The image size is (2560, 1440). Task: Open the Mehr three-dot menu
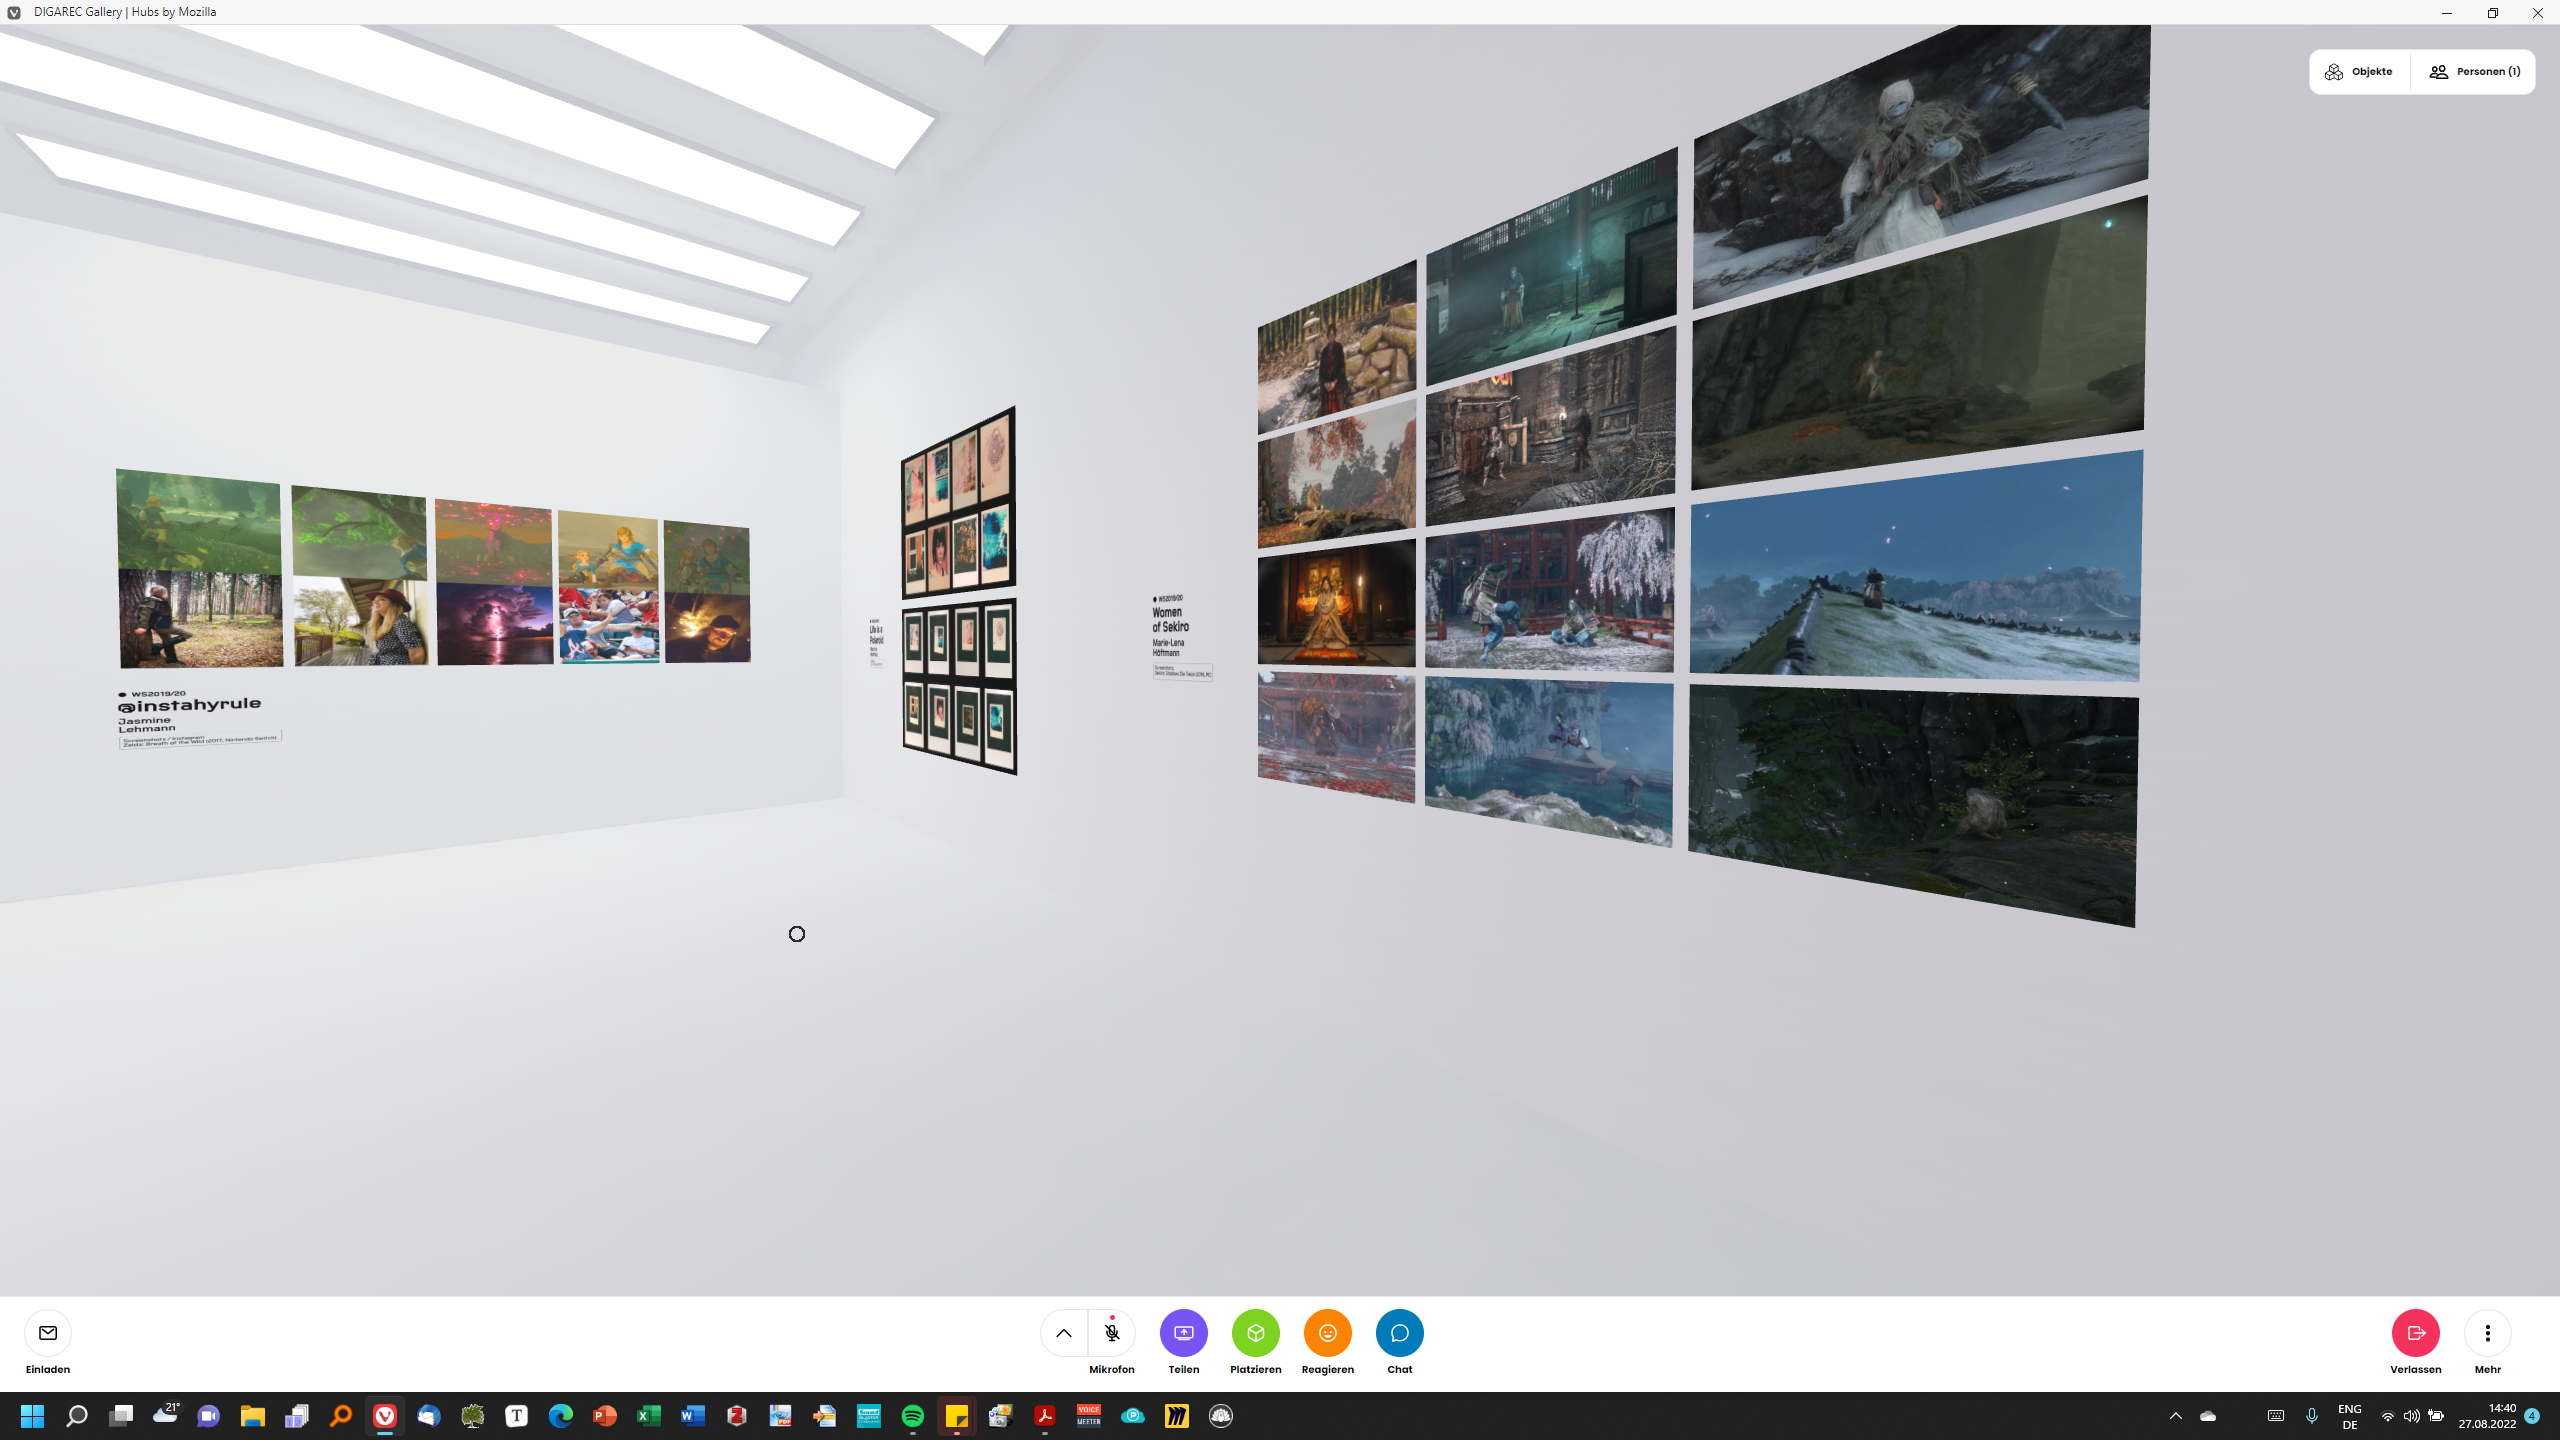click(x=2488, y=1333)
